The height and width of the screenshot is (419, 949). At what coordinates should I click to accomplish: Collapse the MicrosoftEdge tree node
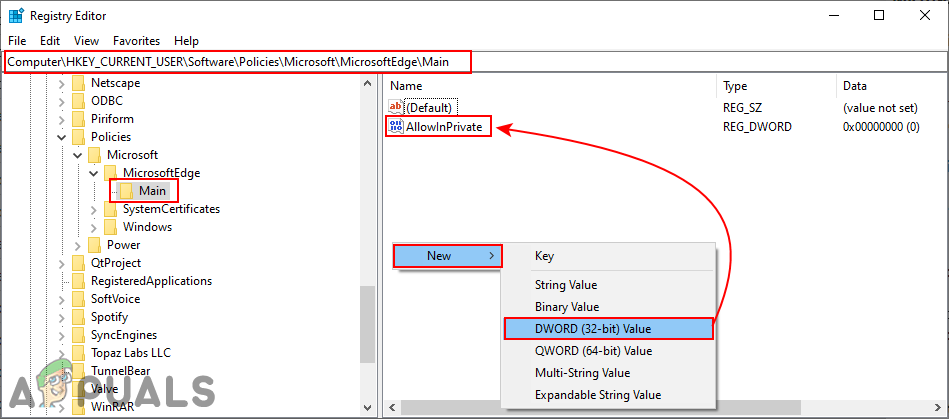[94, 173]
